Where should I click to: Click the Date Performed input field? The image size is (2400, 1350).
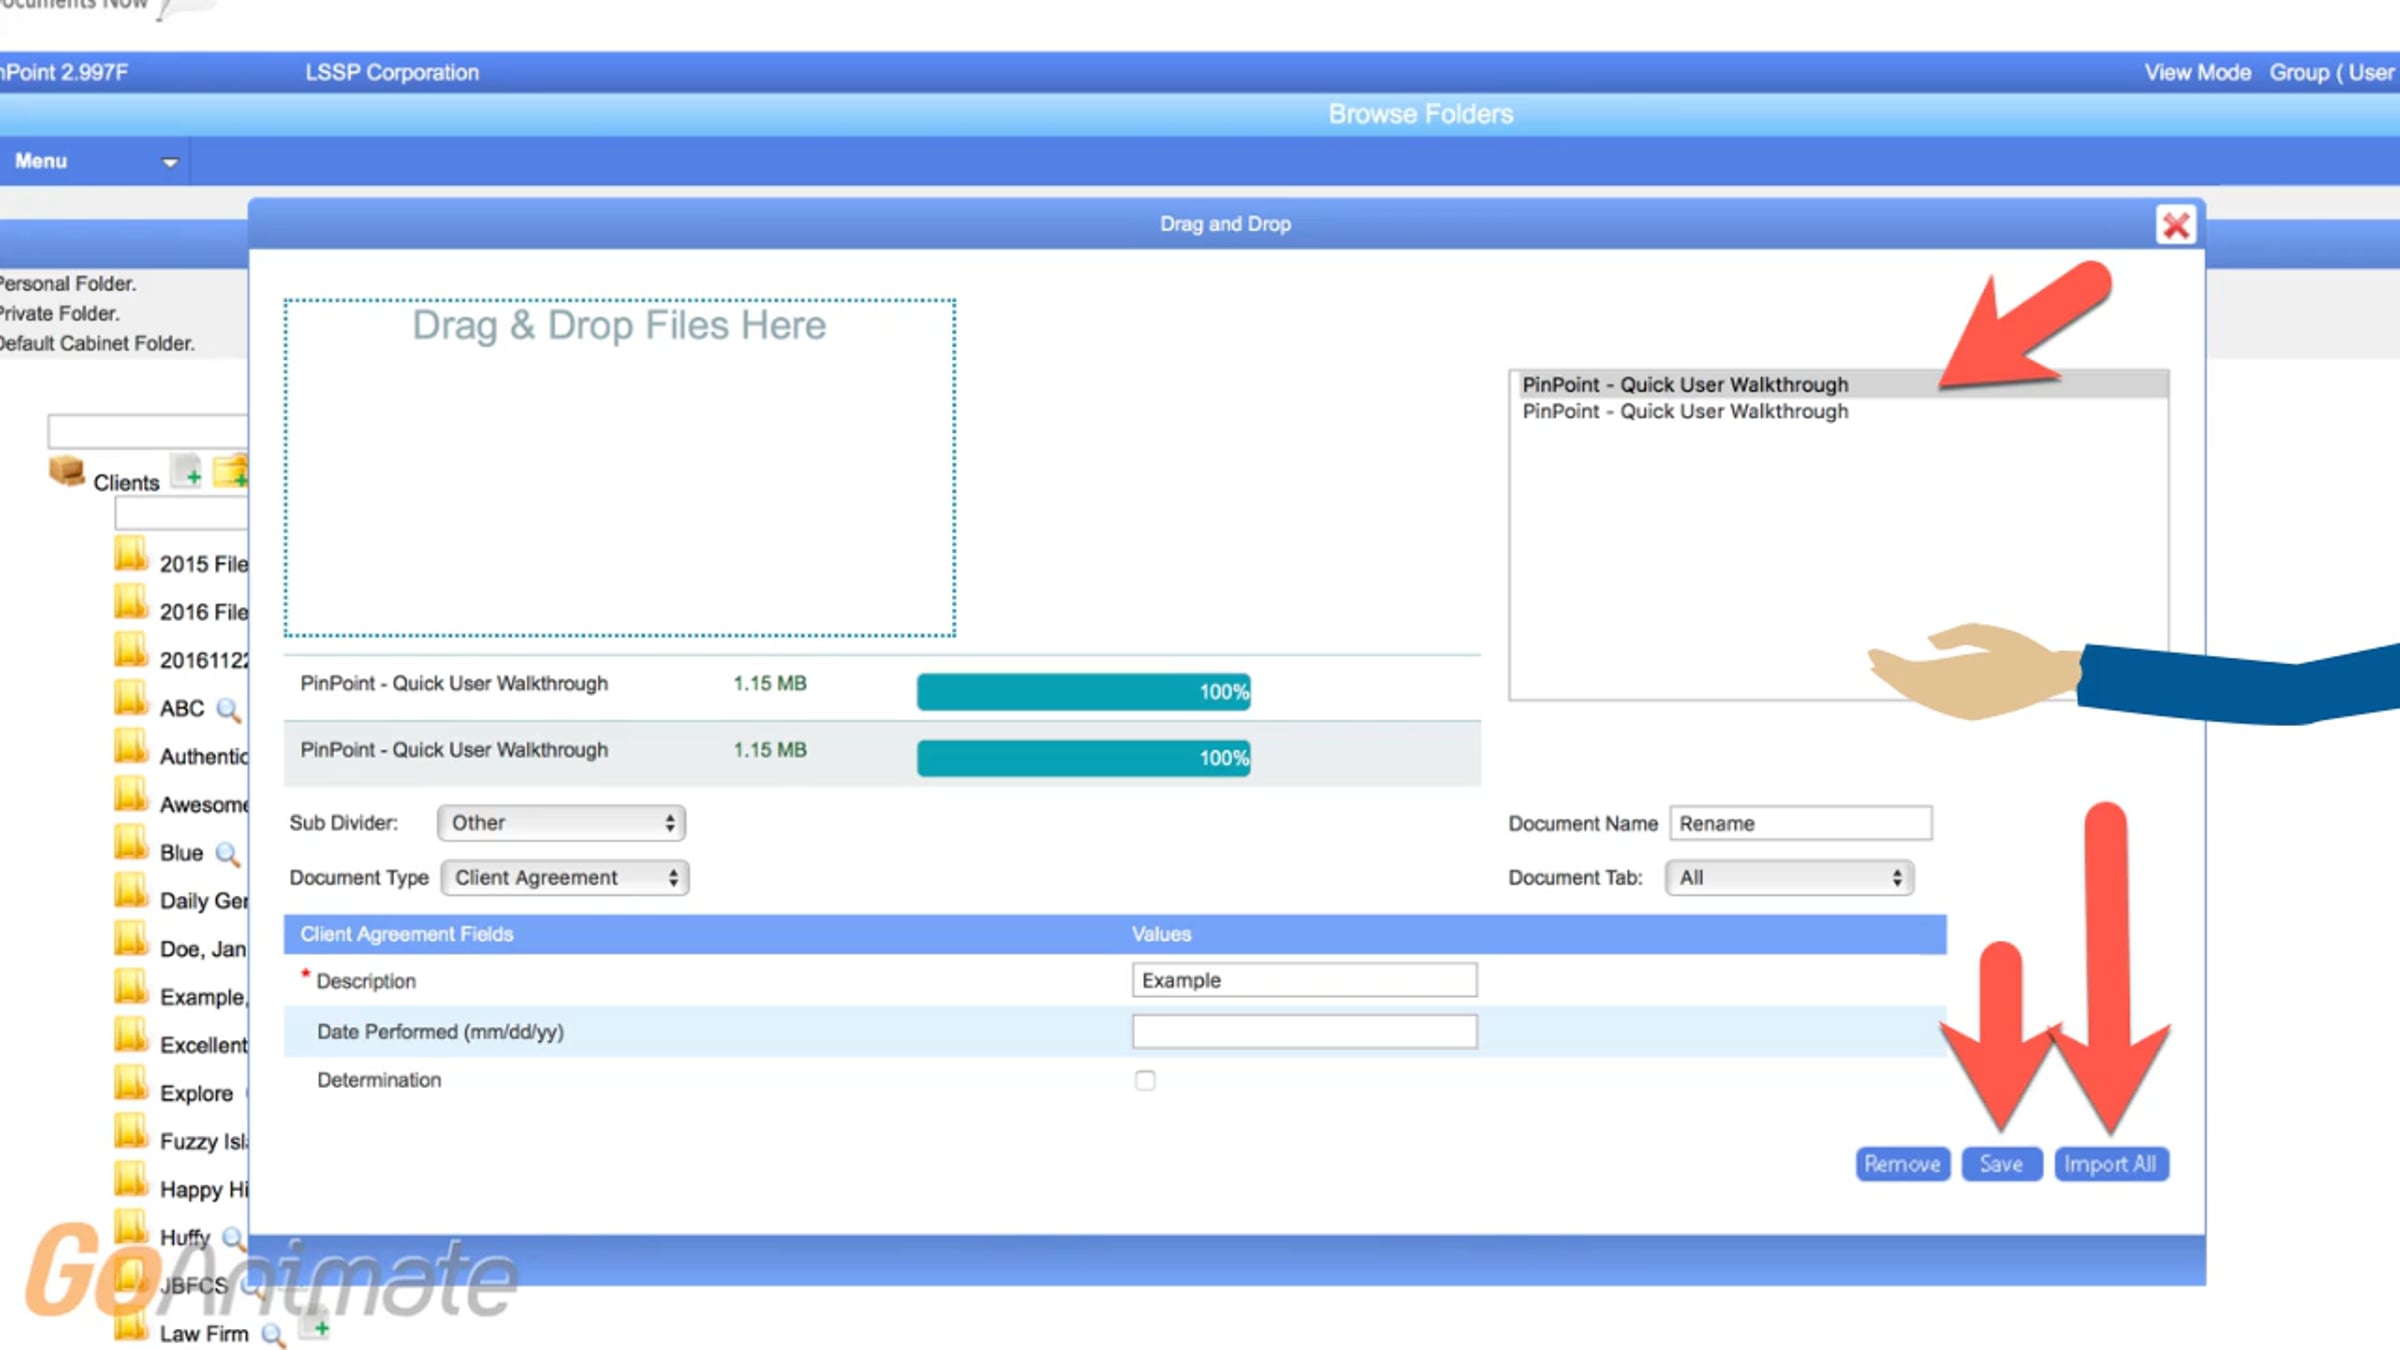coord(1304,1032)
